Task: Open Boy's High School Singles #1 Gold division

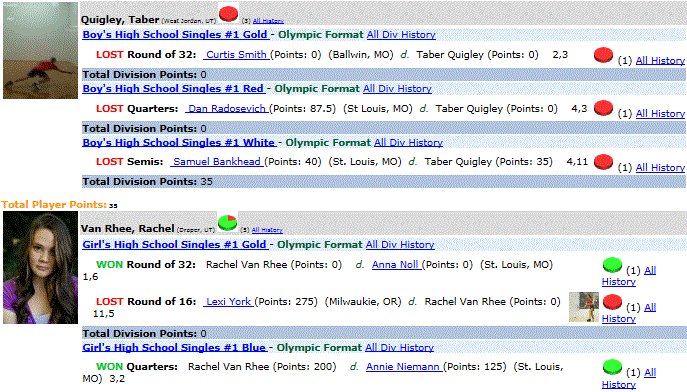Action: [x=175, y=35]
